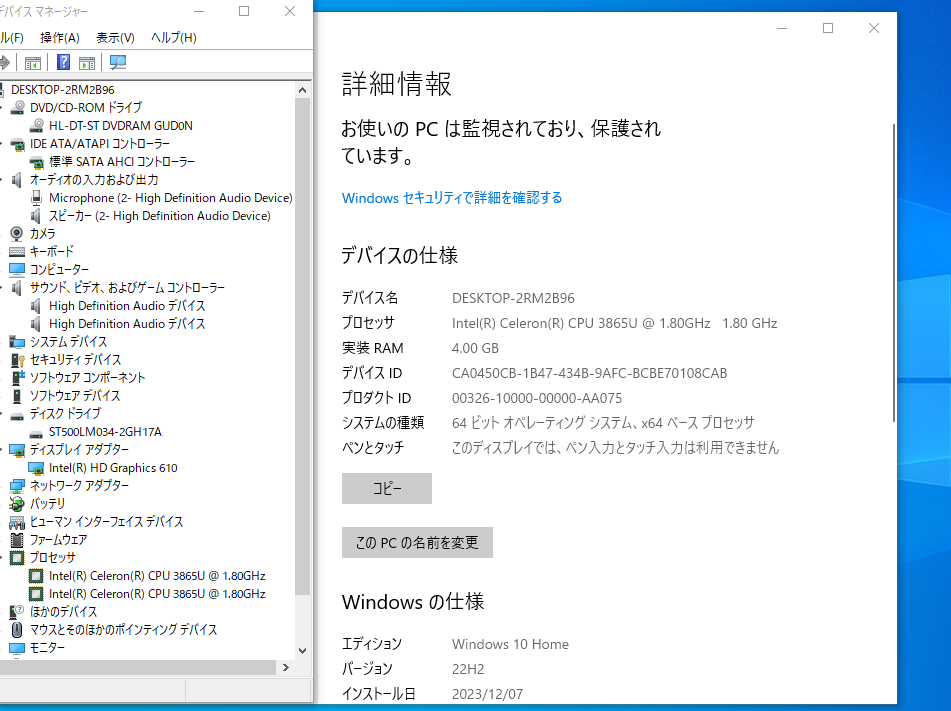Click the ほかのデバイス question mark icon

(x=17, y=612)
